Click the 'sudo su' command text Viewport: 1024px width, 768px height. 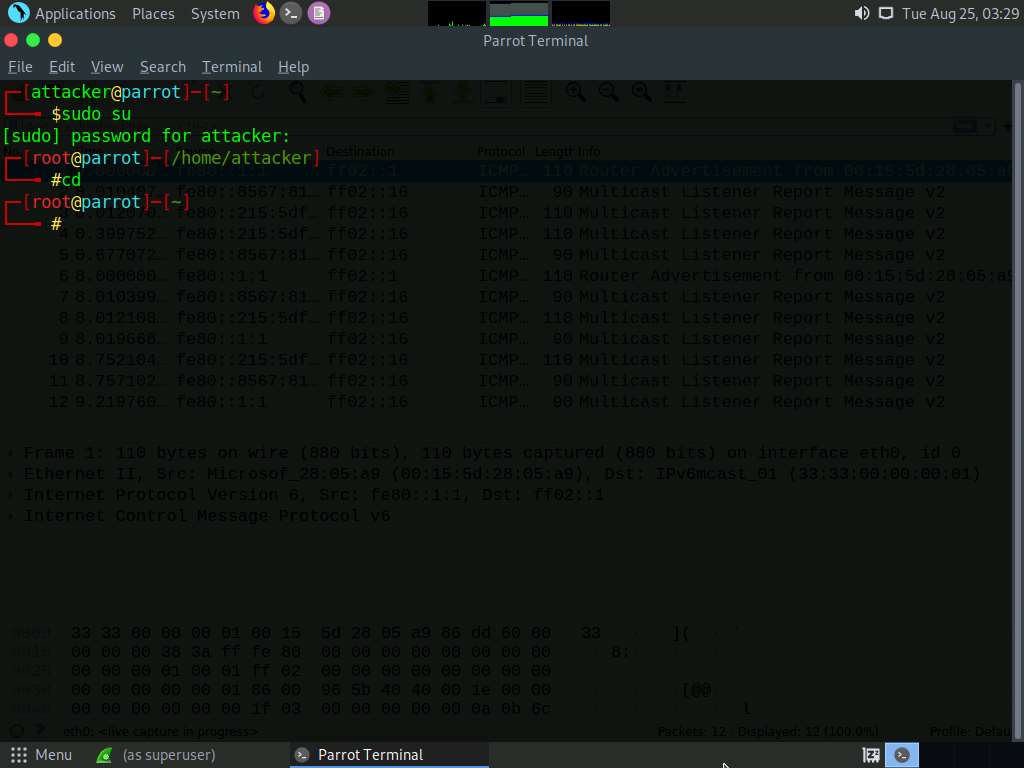click(x=97, y=114)
